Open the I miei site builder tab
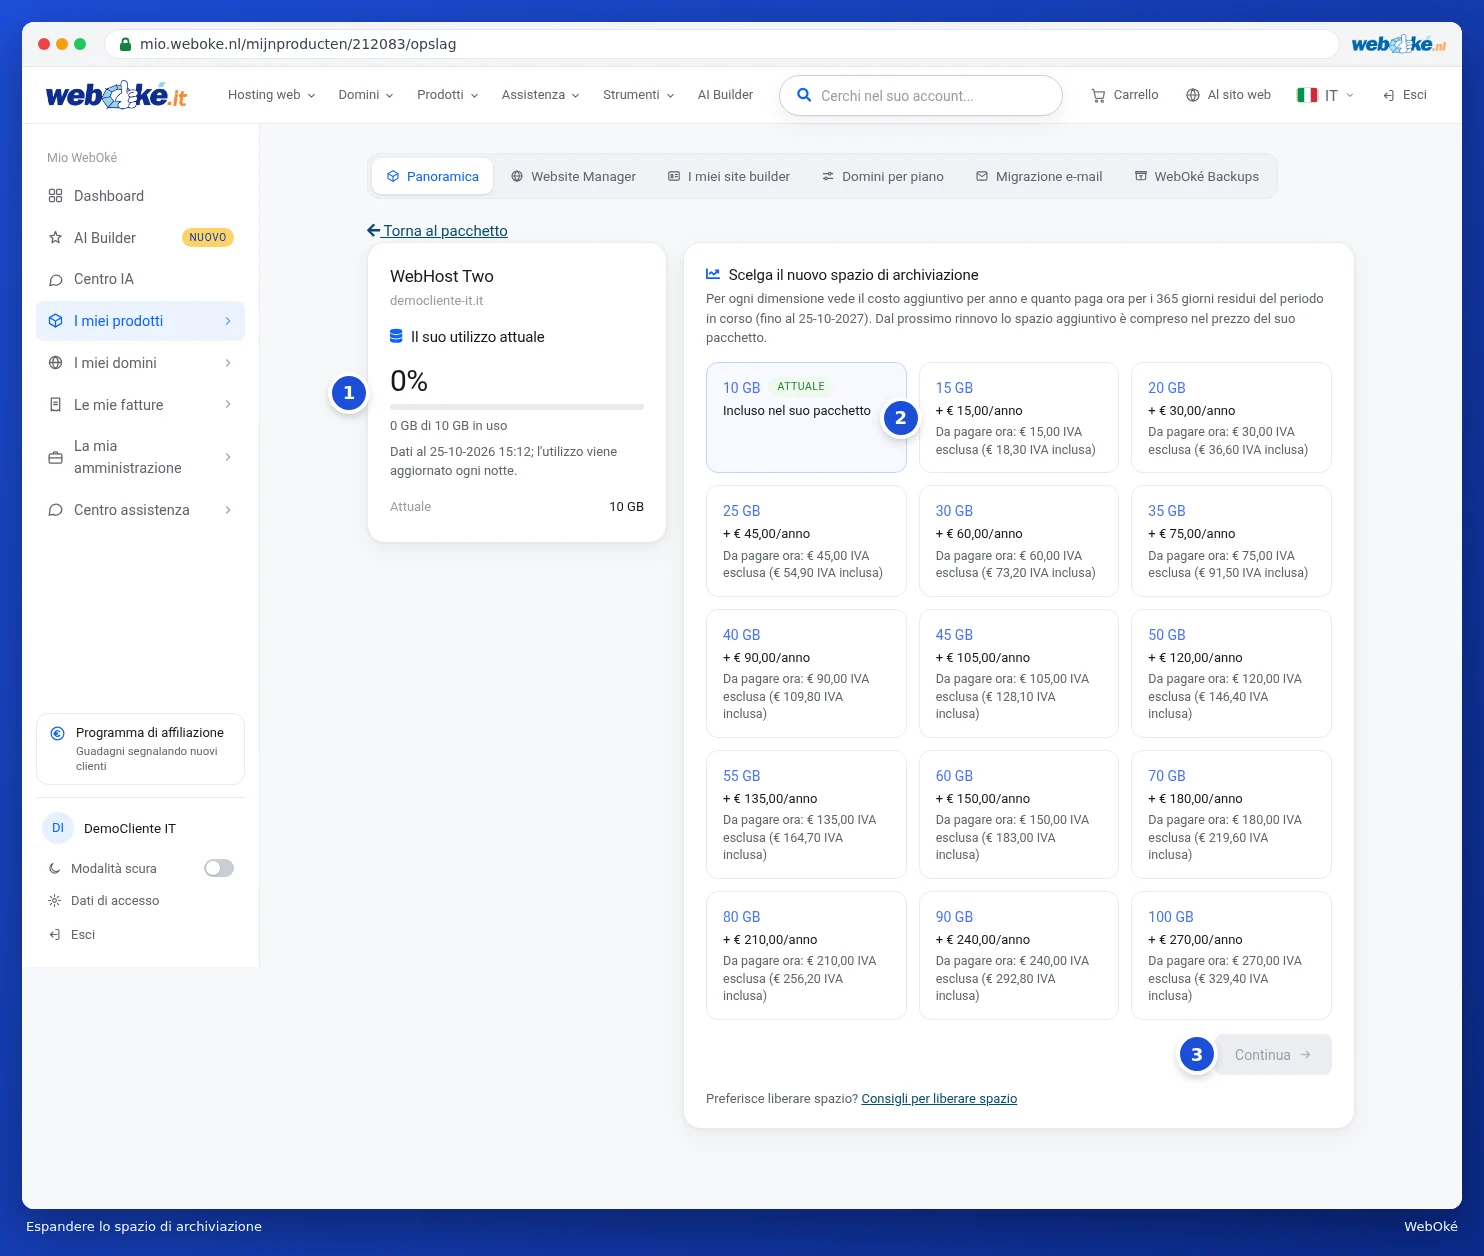Image resolution: width=1484 pixels, height=1256 pixels. point(729,176)
